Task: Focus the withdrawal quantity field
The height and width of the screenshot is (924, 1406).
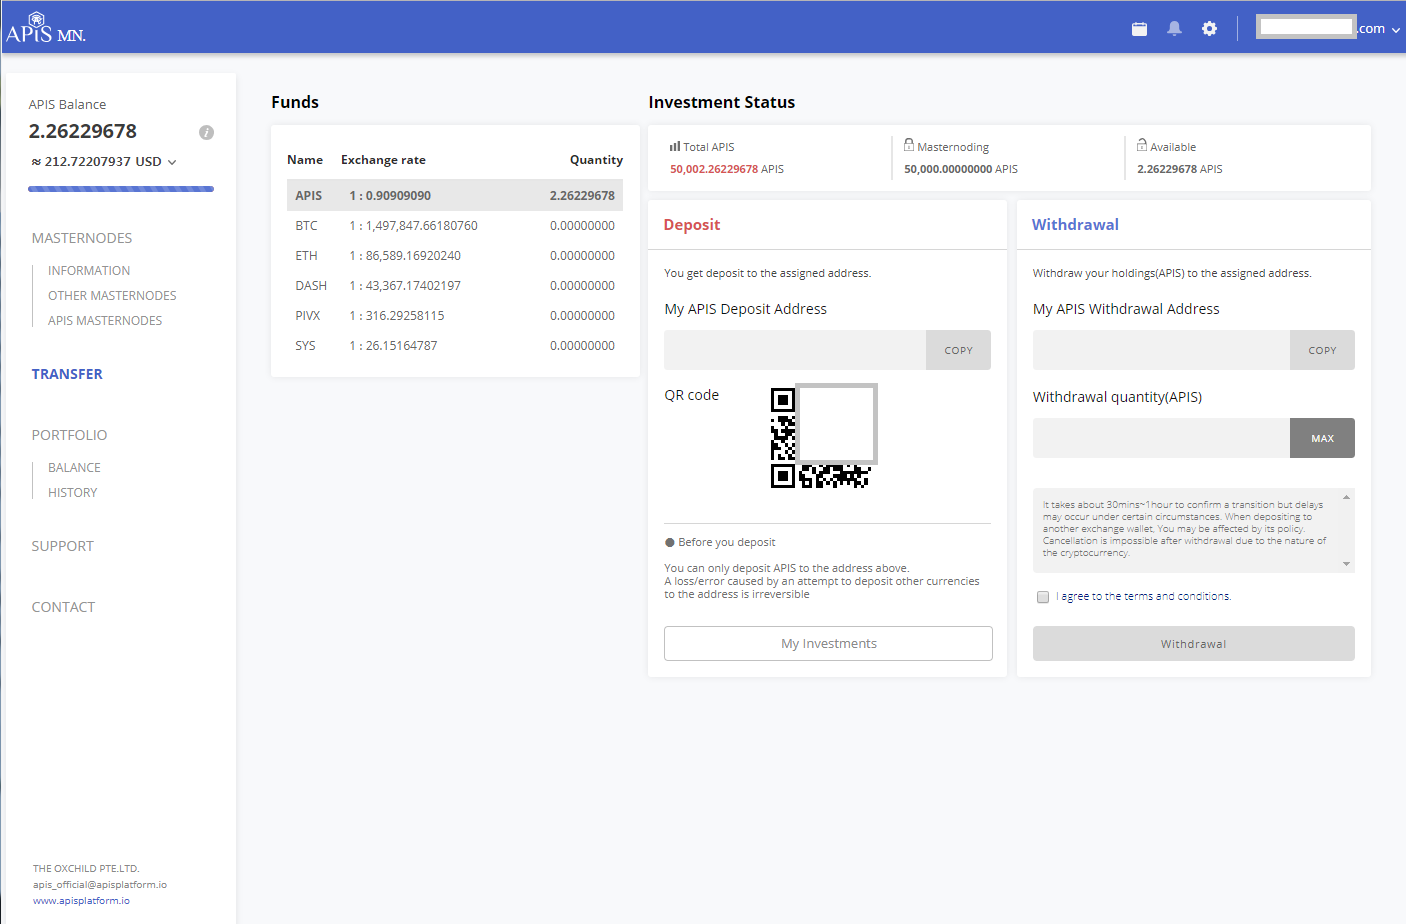Action: 1161,438
